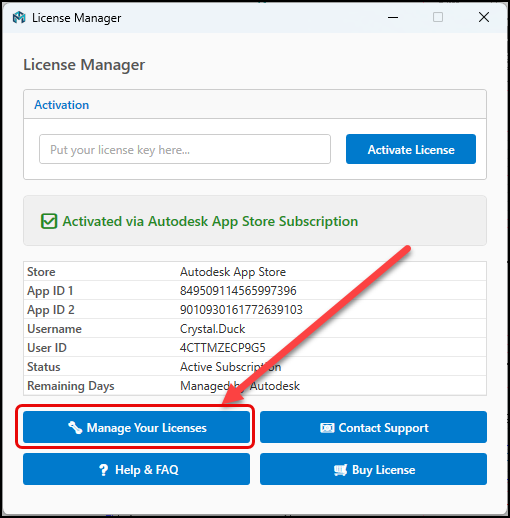The image size is (510, 518).
Task: Click the 'App ID 2' row label
Action: 51,310
